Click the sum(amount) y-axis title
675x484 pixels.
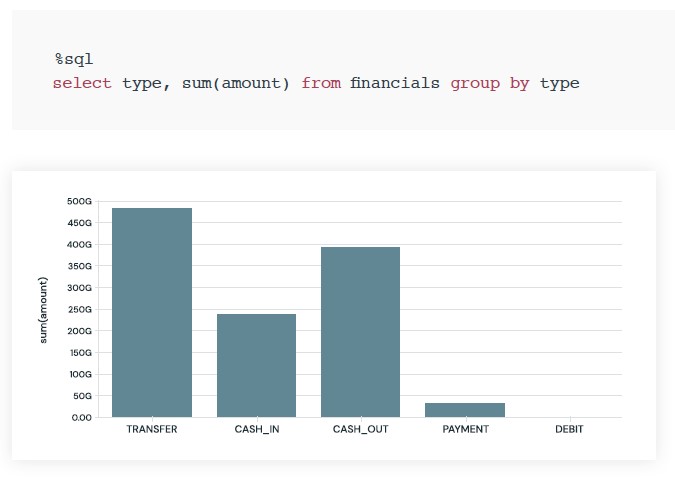pyautogui.click(x=43, y=310)
